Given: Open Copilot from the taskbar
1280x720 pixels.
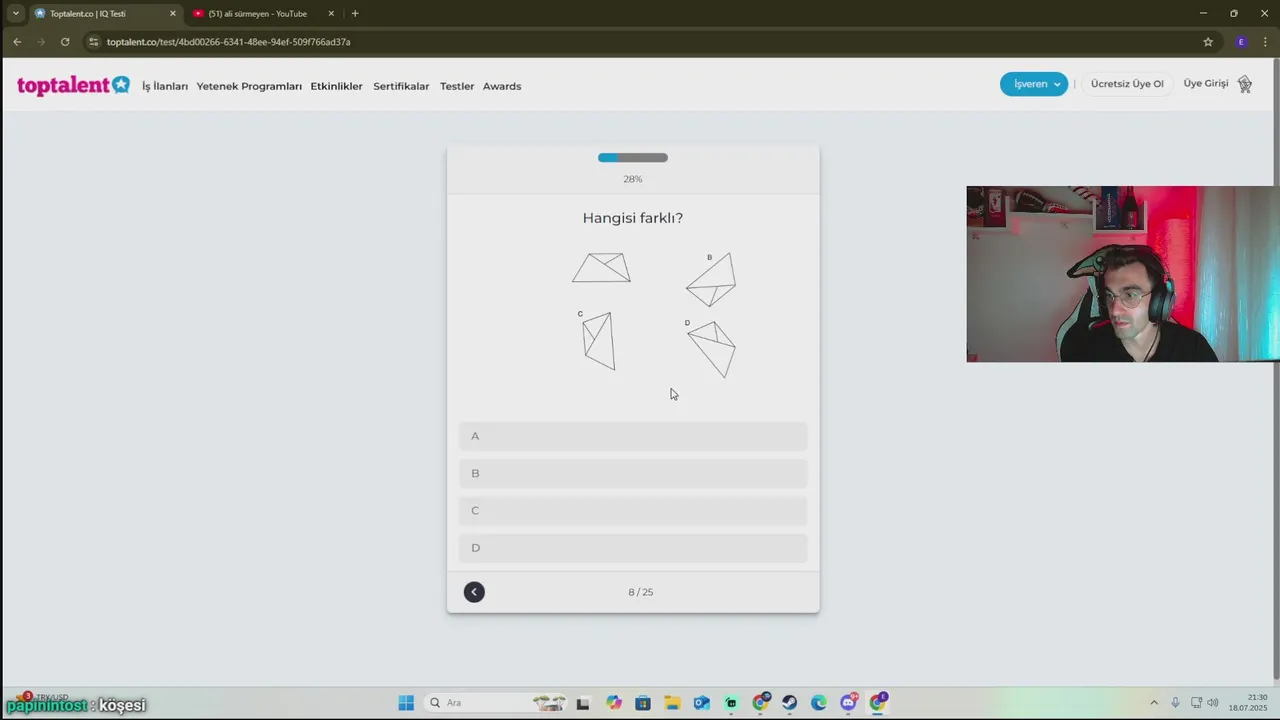Looking at the screenshot, I should point(613,703).
